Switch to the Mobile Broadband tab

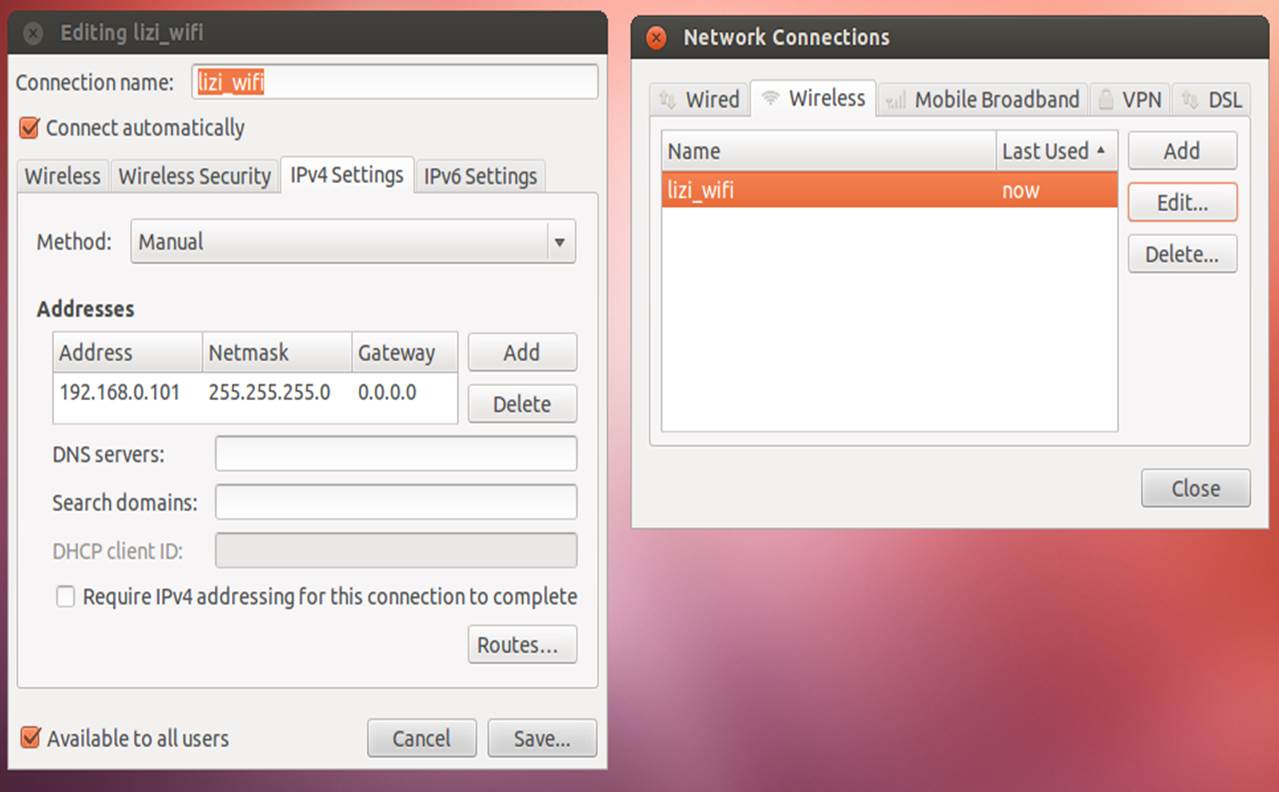983,100
